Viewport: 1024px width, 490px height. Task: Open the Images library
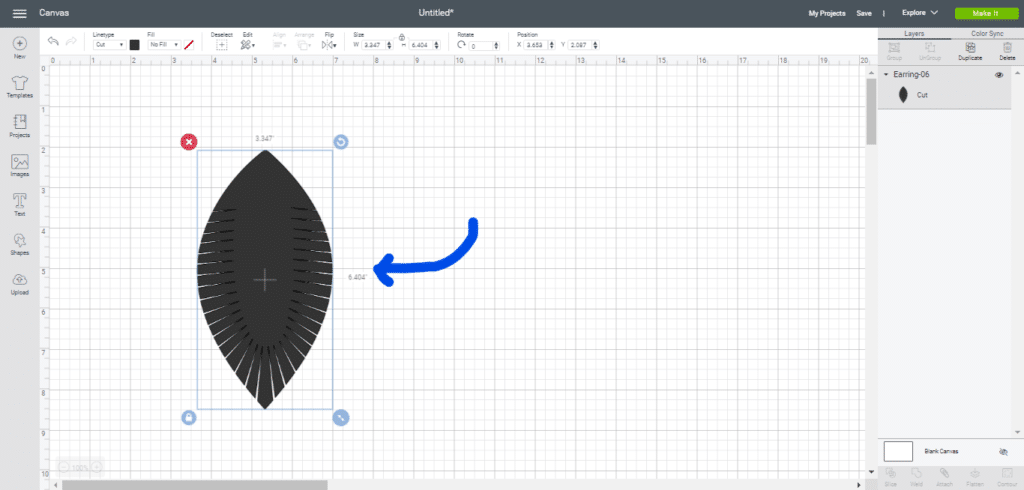point(19,163)
